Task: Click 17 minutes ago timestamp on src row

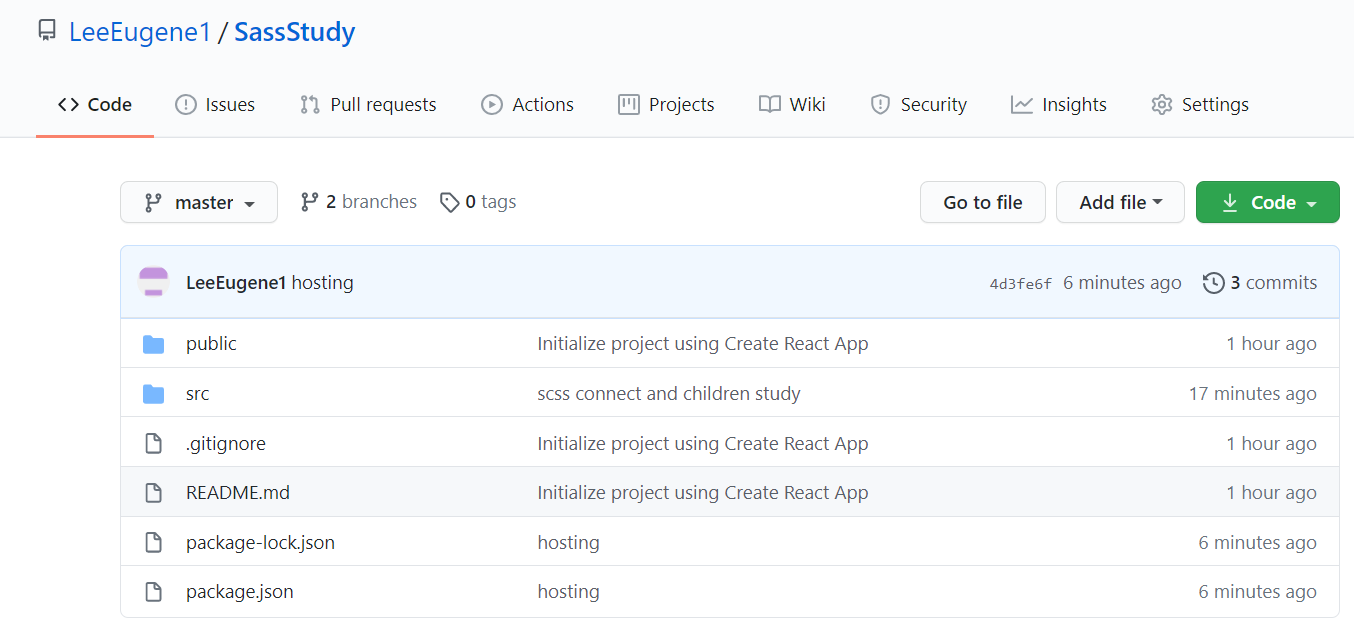Action: 1253,393
